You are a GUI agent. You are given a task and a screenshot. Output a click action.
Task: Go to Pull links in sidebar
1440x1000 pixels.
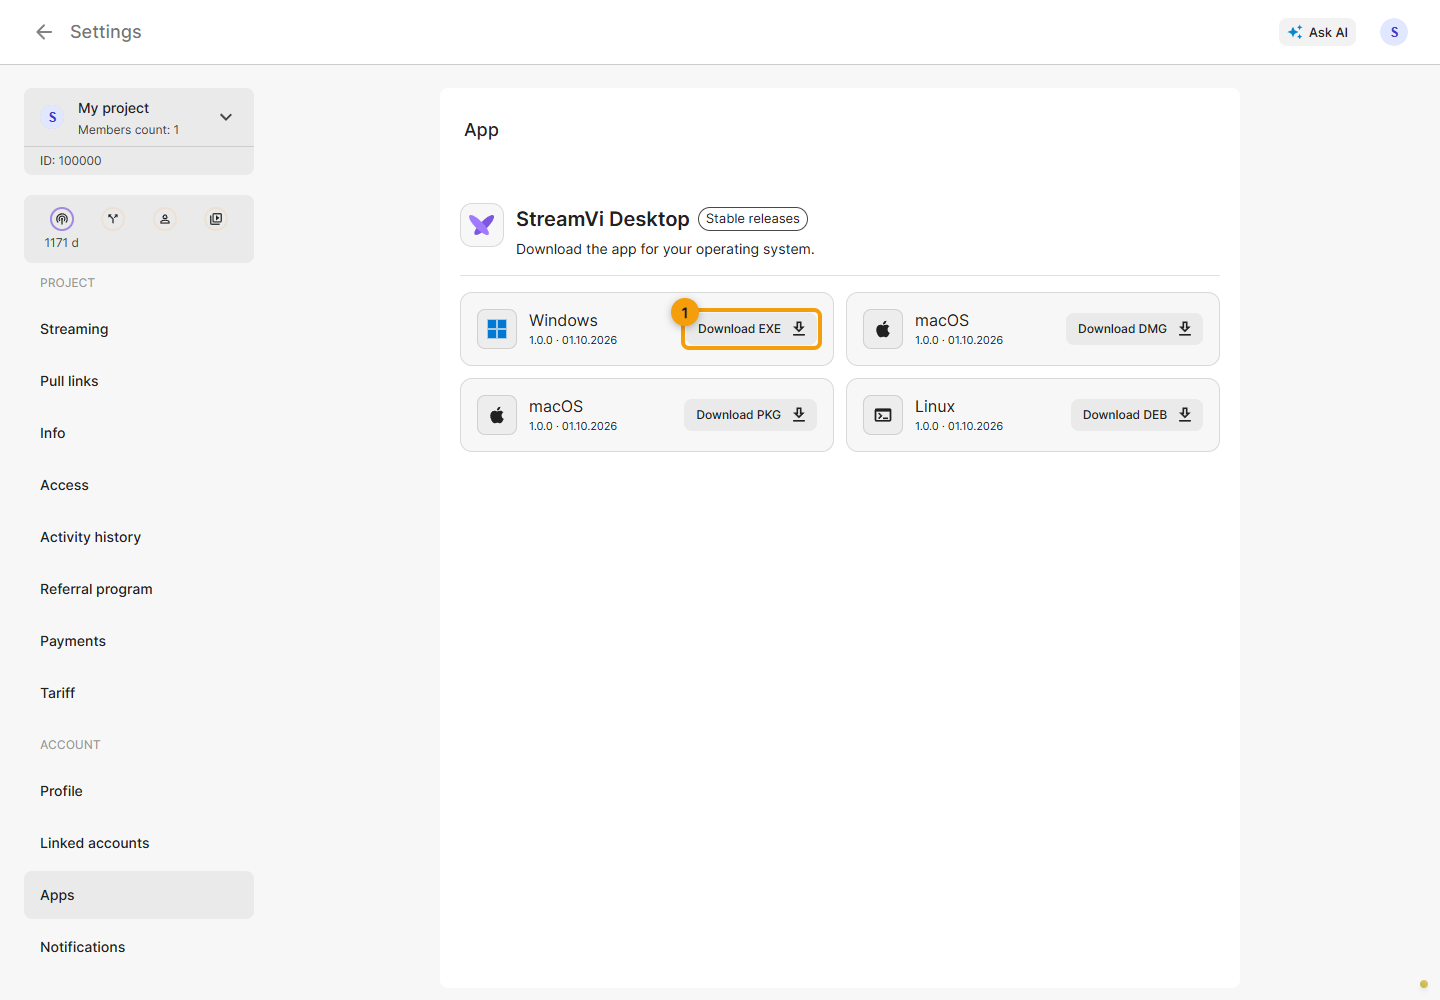coord(139,381)
